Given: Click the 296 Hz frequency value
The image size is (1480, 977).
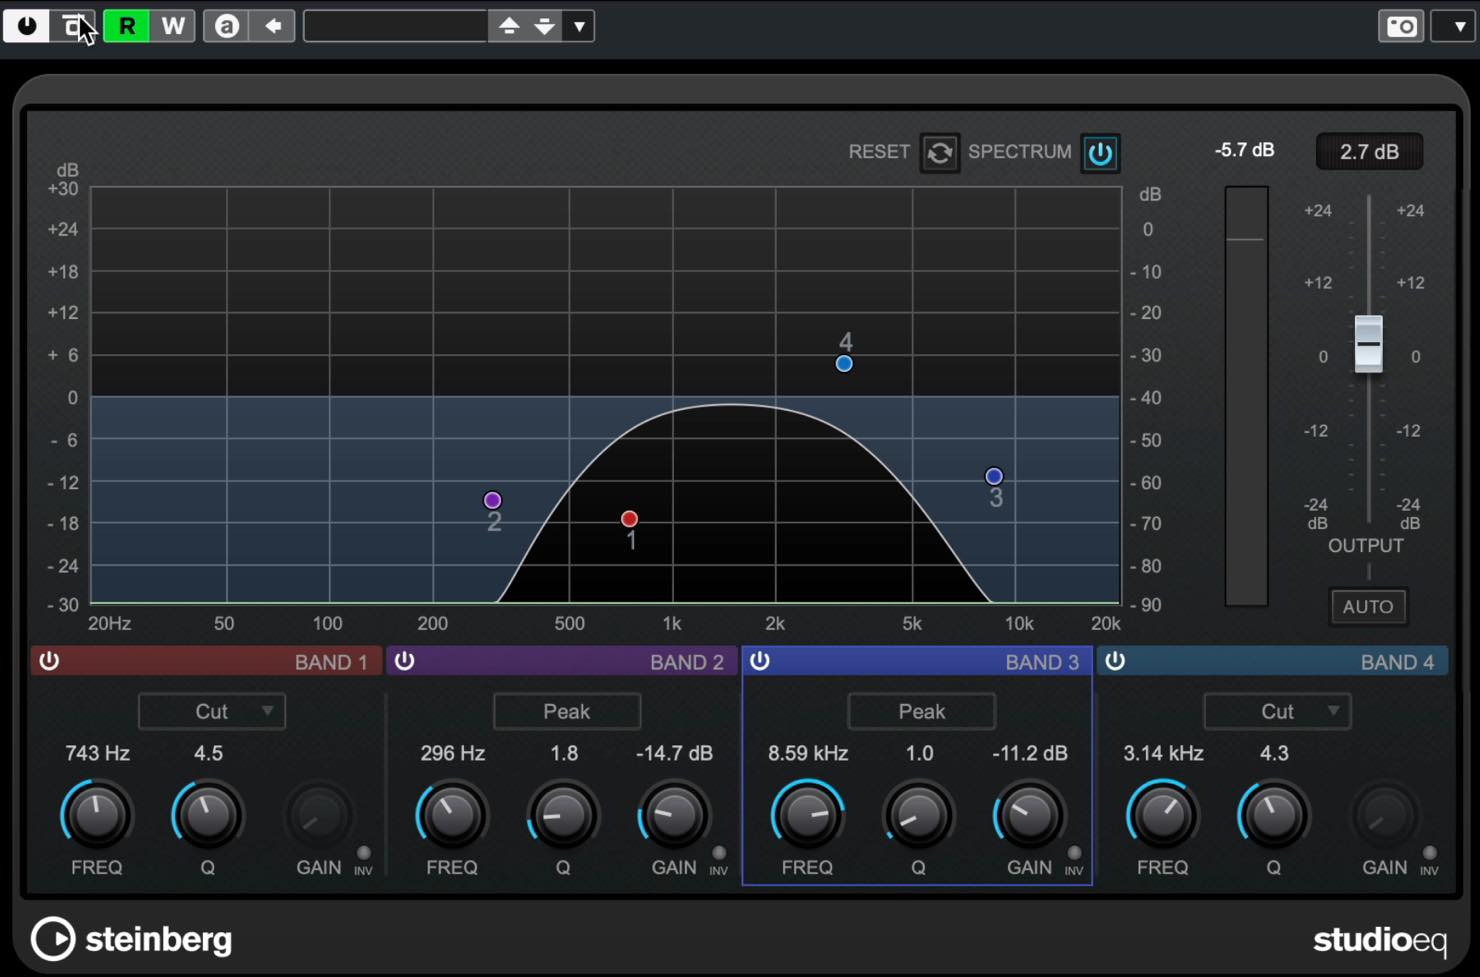Looking at the screenshot, I should pyautogui.click(x=452, y=753).
